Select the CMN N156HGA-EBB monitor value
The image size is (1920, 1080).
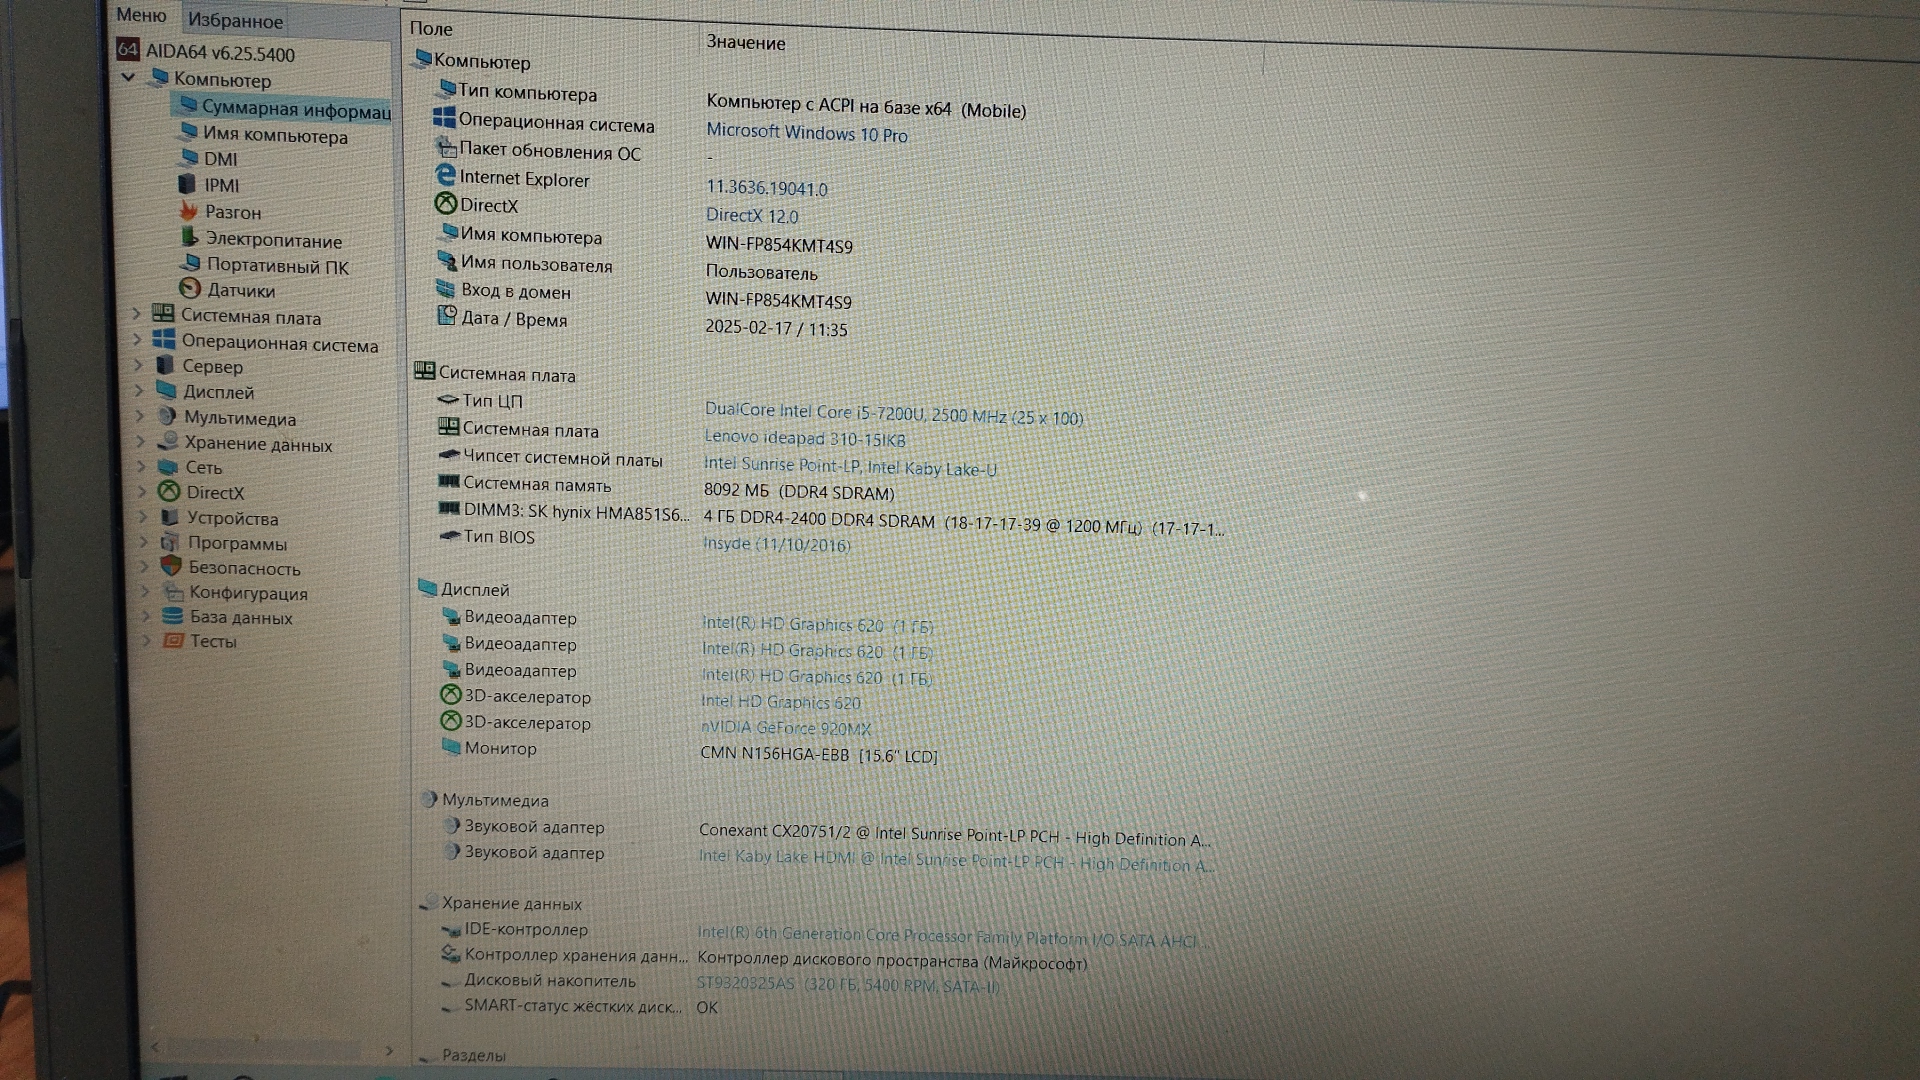[x=819, y=754]
